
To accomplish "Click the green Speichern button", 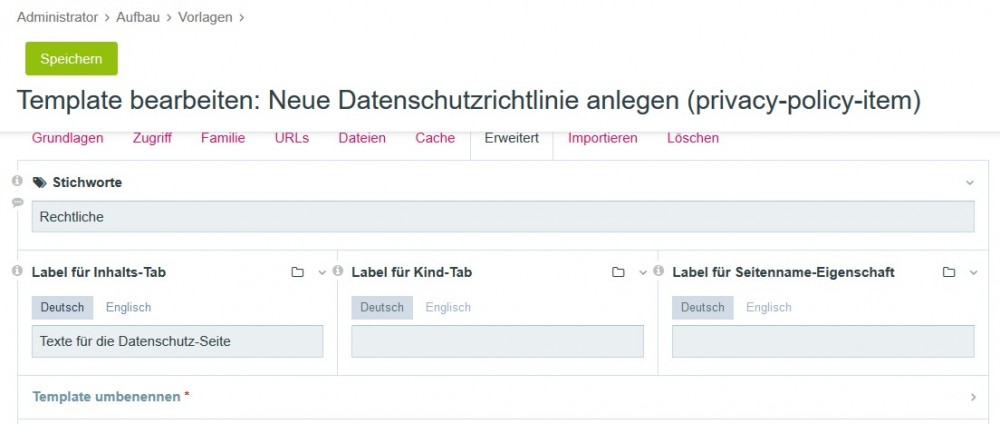I will 71,59.
